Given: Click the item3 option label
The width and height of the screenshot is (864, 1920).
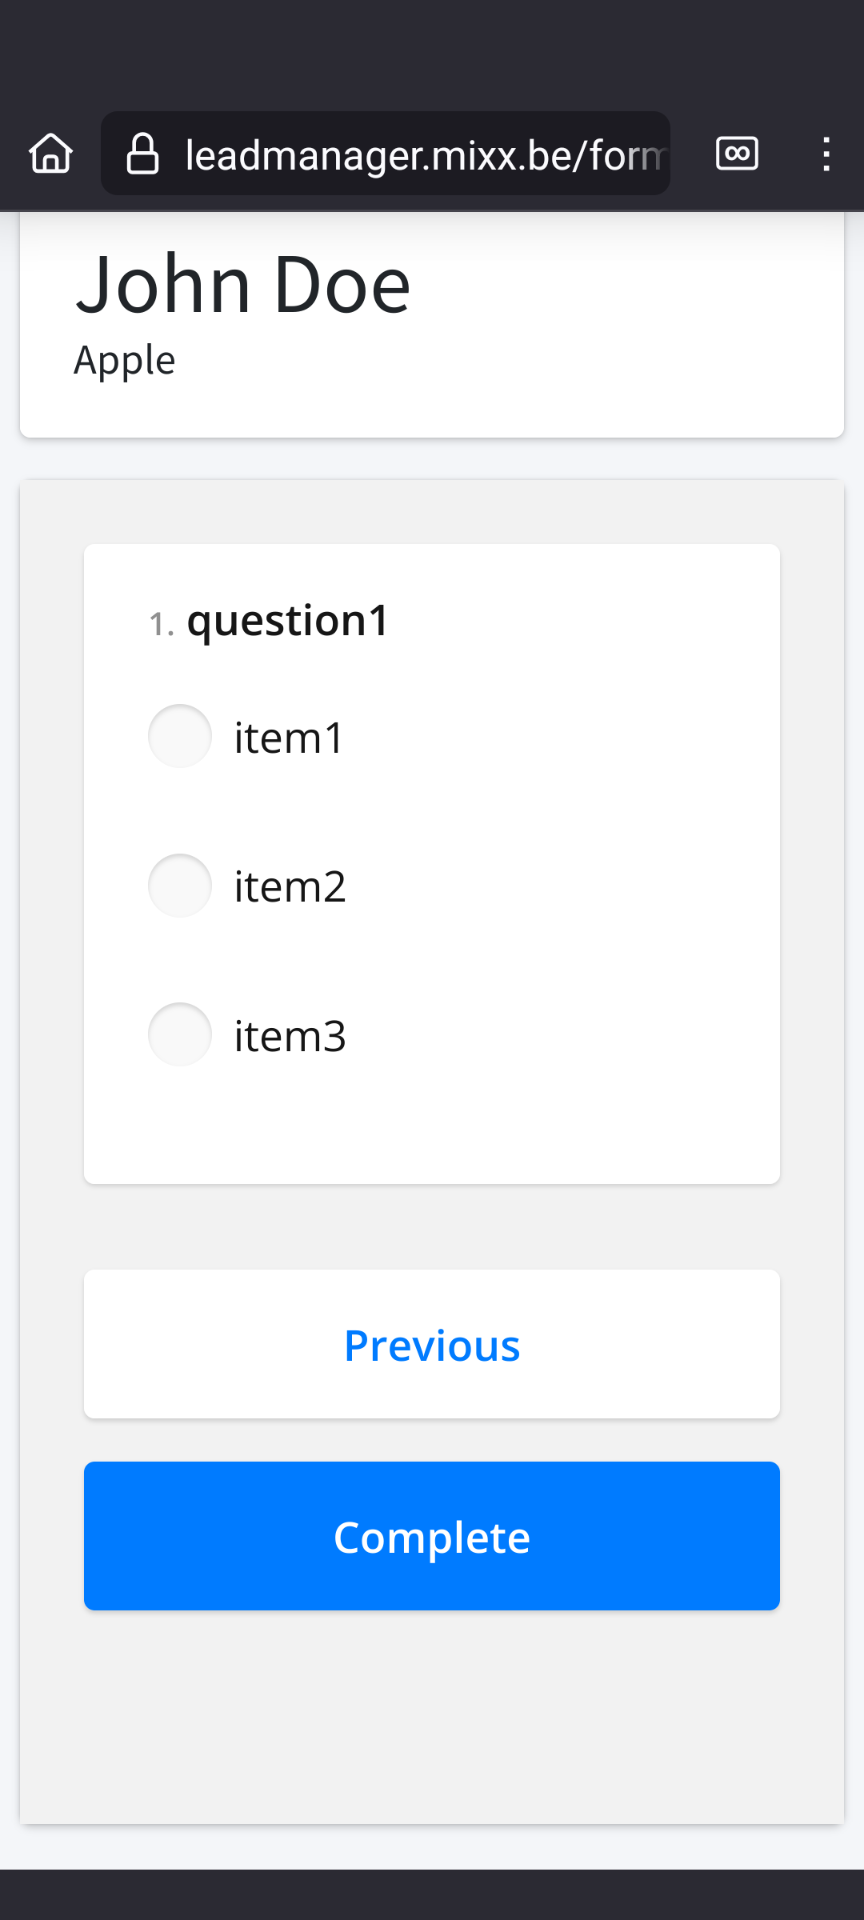Looking at the screenshot, I should (290, 1036).
